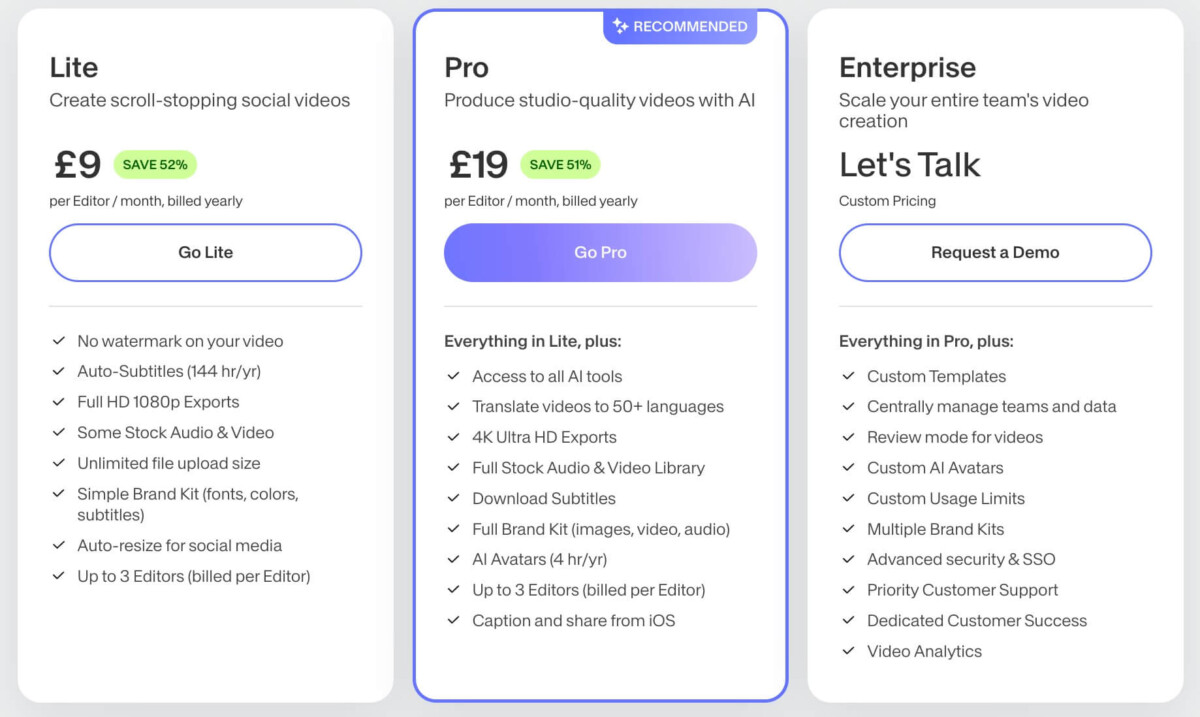Click the SAVE 51% badge on Pro
Image resolution: width=1200 pixels, height=717 pixels.
(x=560, y=164)
